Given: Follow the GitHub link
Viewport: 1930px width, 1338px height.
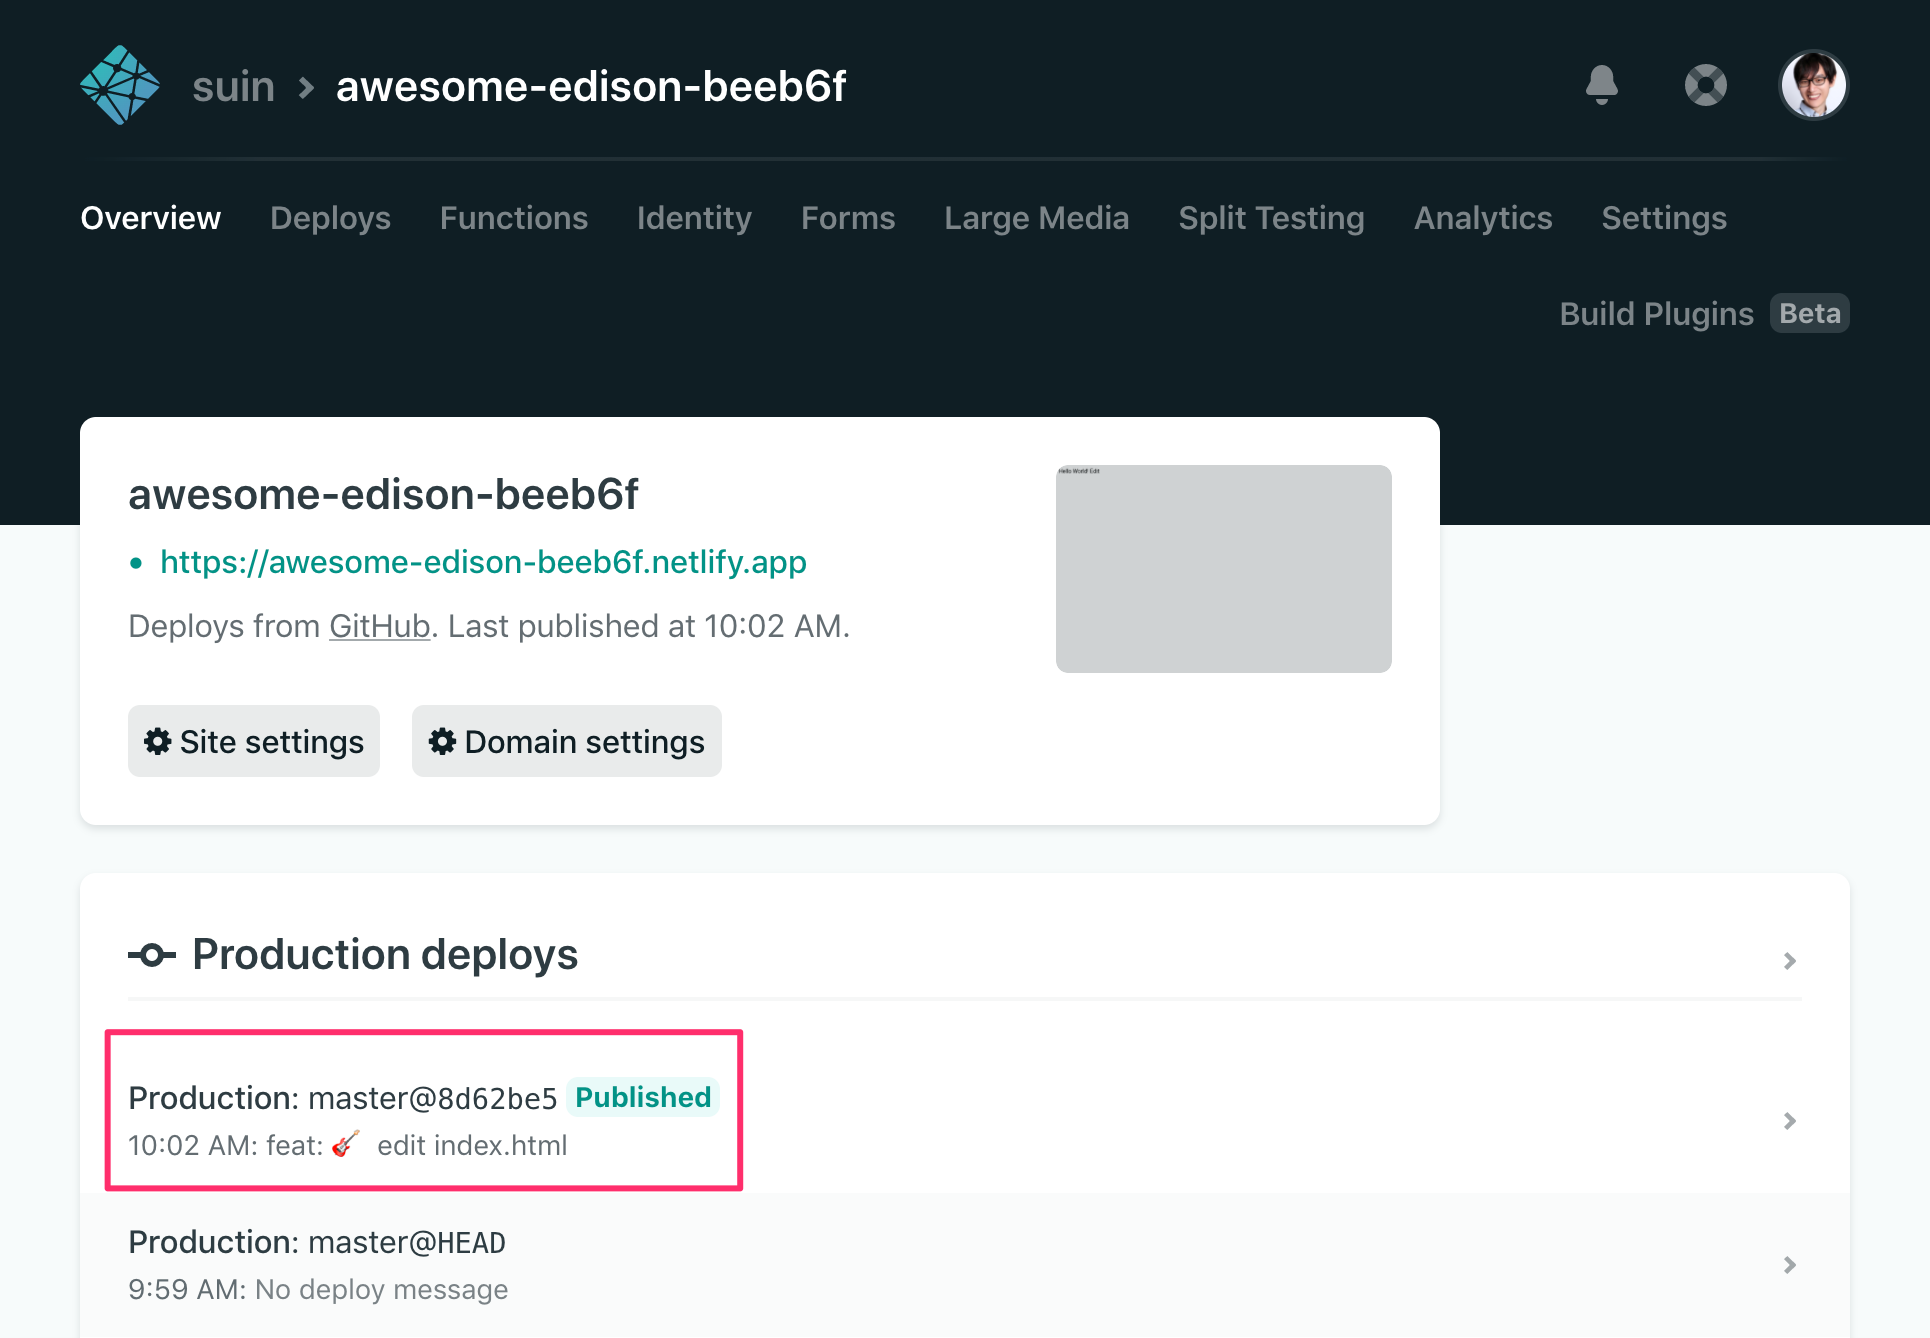Looking at the screenshot, I should point(379,626).
